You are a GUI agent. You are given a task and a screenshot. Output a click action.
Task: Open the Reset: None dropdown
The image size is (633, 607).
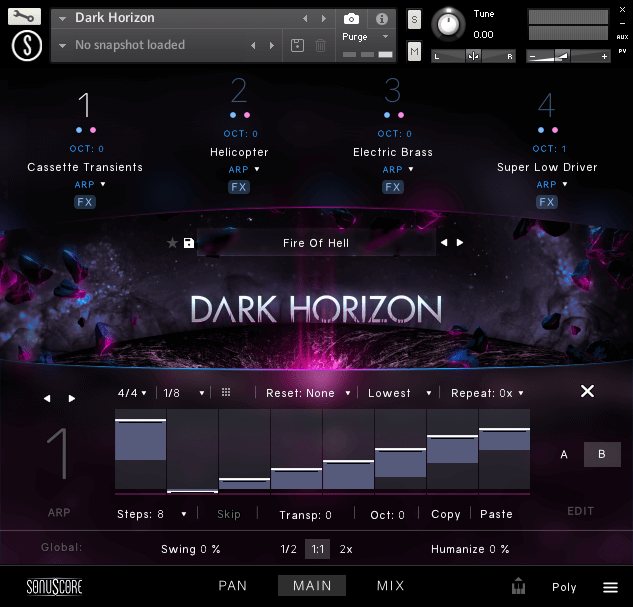click(x=308, y=393)
